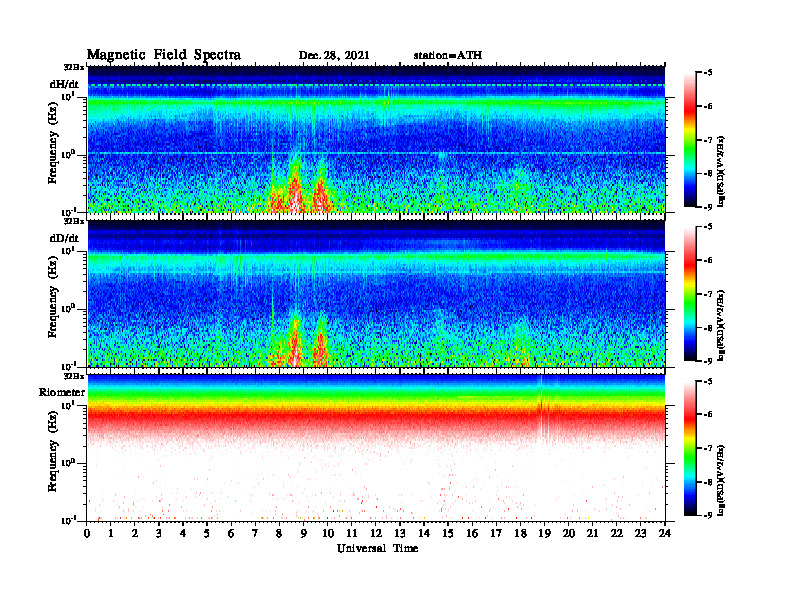
Task: Click hour 15 tick label on time axis
Action: [x=448, y=533]
